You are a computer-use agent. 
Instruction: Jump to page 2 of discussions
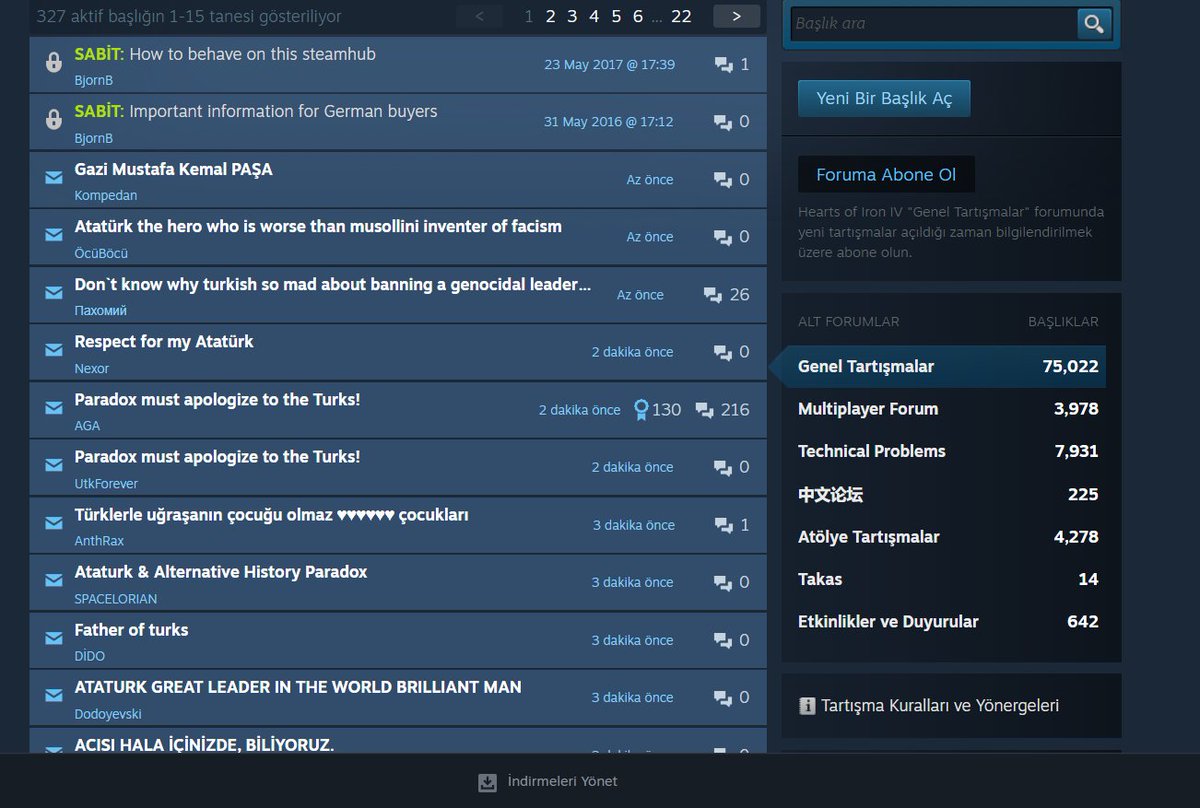tap(550, 16)
